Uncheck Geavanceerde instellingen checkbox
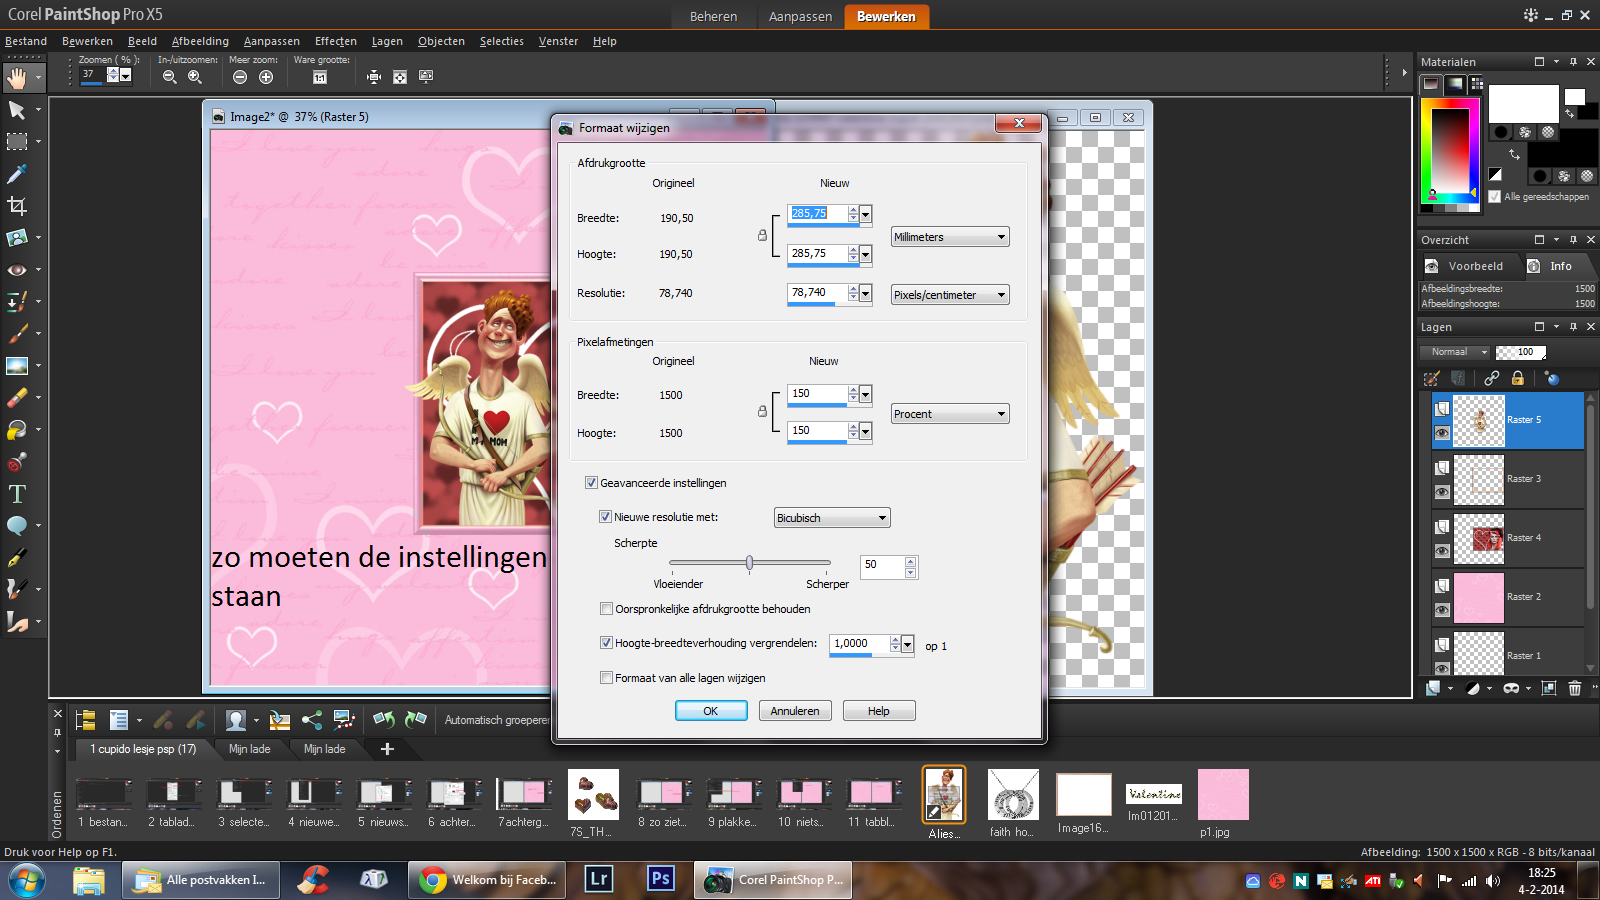The height and width of the screenshot is (900, 1600). tap(592, 483)
